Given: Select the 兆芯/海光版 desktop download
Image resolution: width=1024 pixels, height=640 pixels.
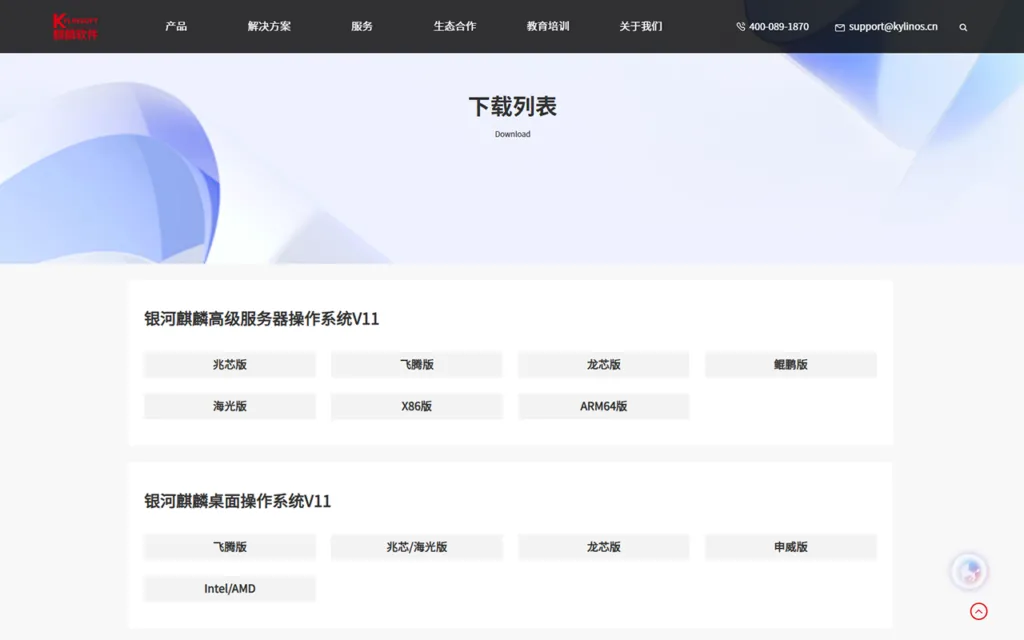Looking at the screenshot, I should [x=417, y=547].
